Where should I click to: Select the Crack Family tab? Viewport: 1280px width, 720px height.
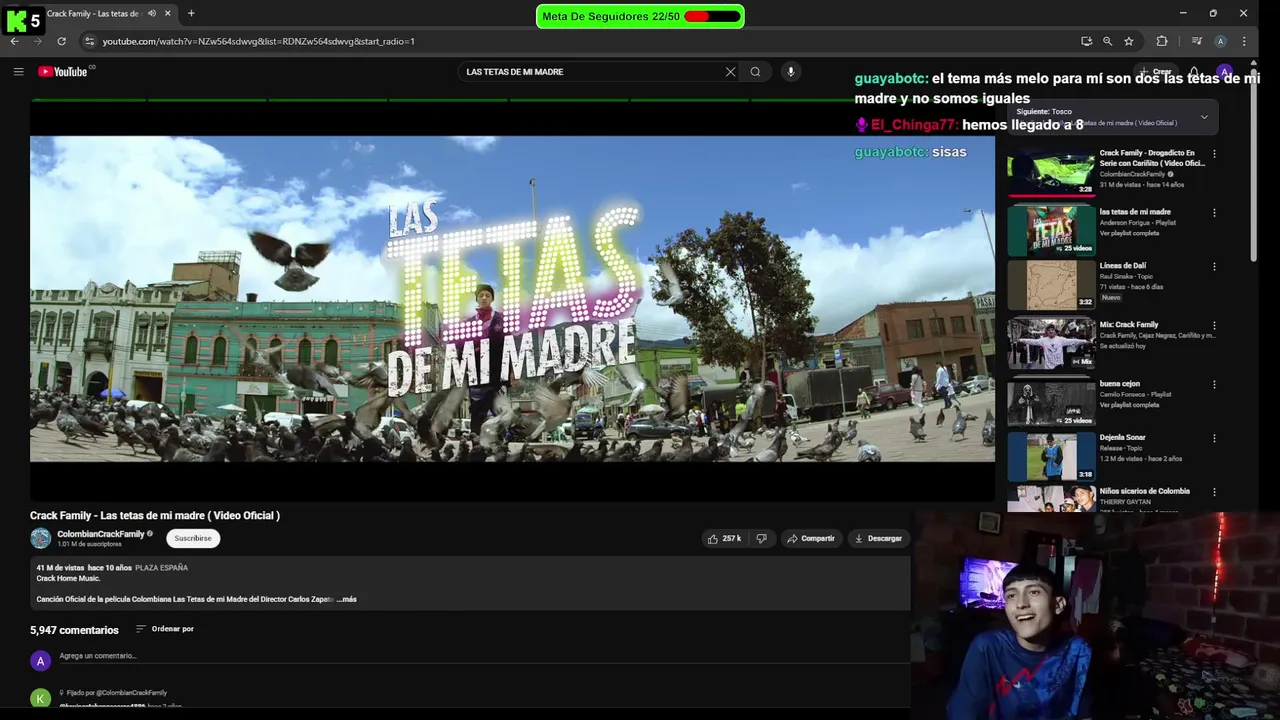click(x=95, y=13)
